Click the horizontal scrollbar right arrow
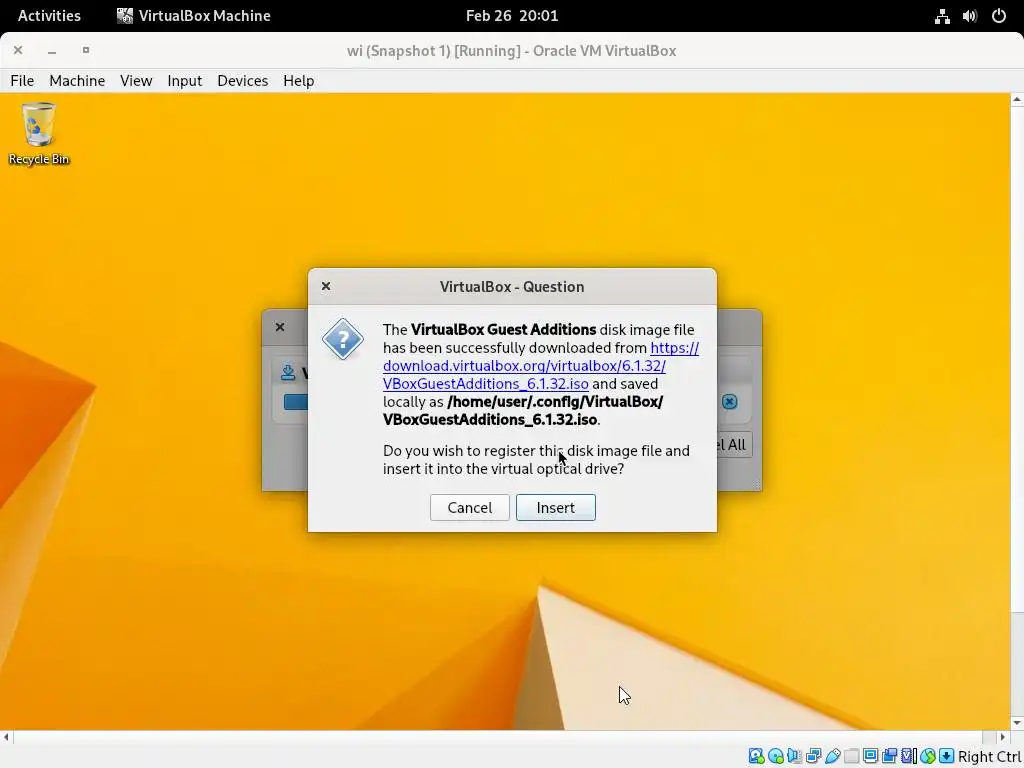Screen dimensions: 1024x768 tap(1003, 737)
